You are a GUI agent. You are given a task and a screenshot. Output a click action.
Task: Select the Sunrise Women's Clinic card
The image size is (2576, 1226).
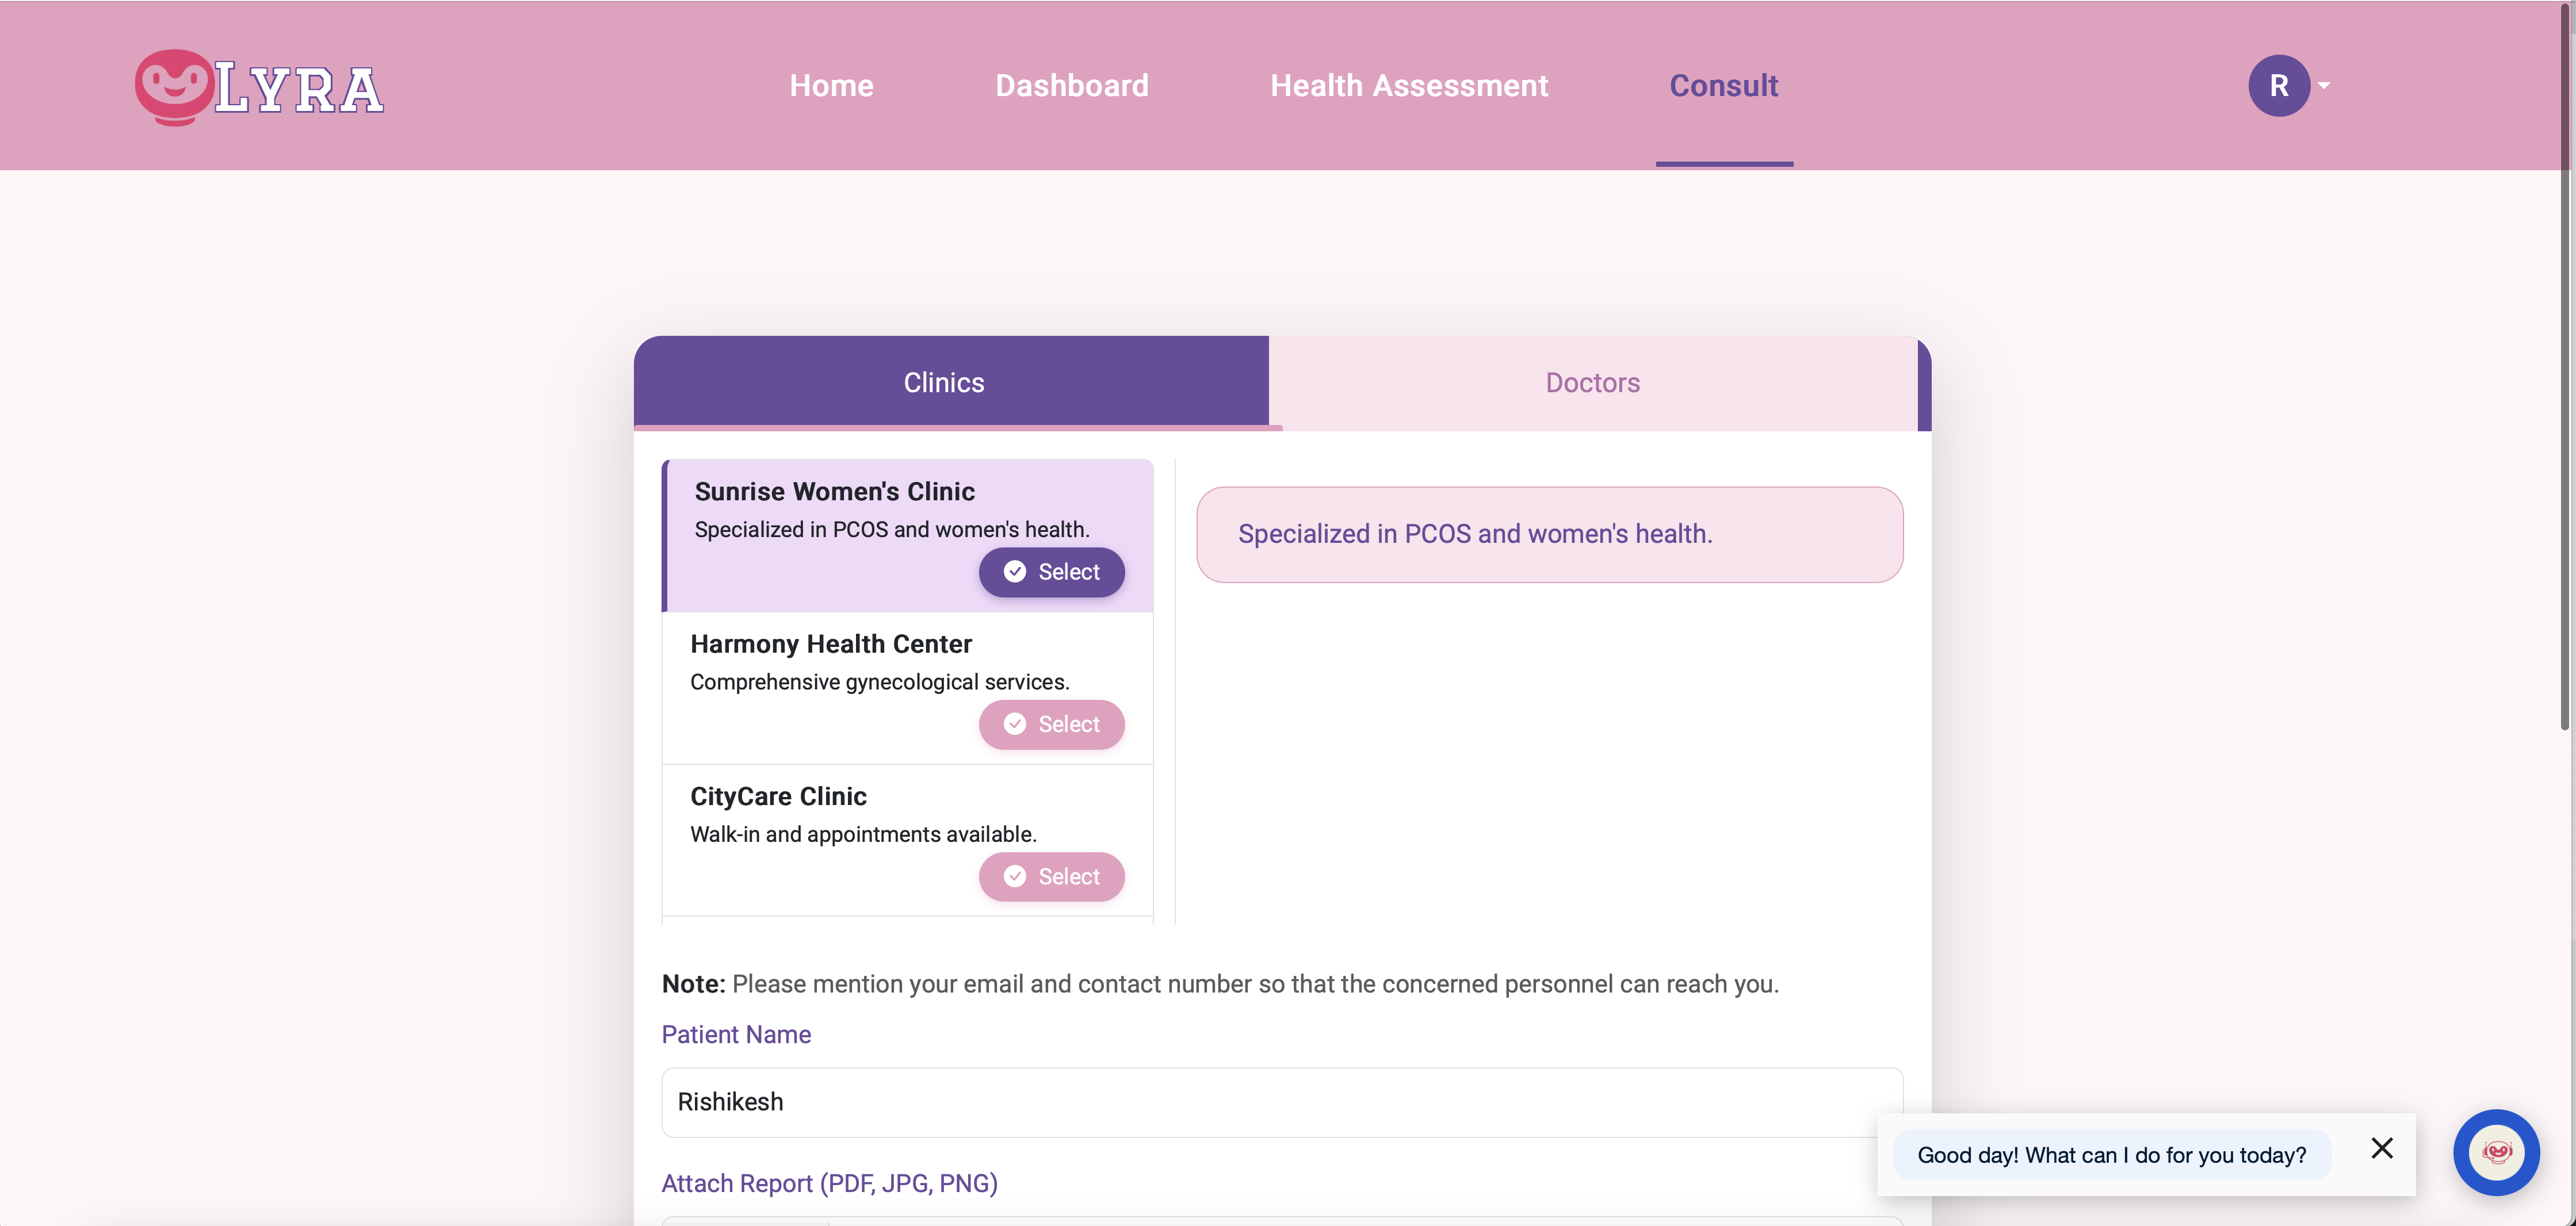834,492
